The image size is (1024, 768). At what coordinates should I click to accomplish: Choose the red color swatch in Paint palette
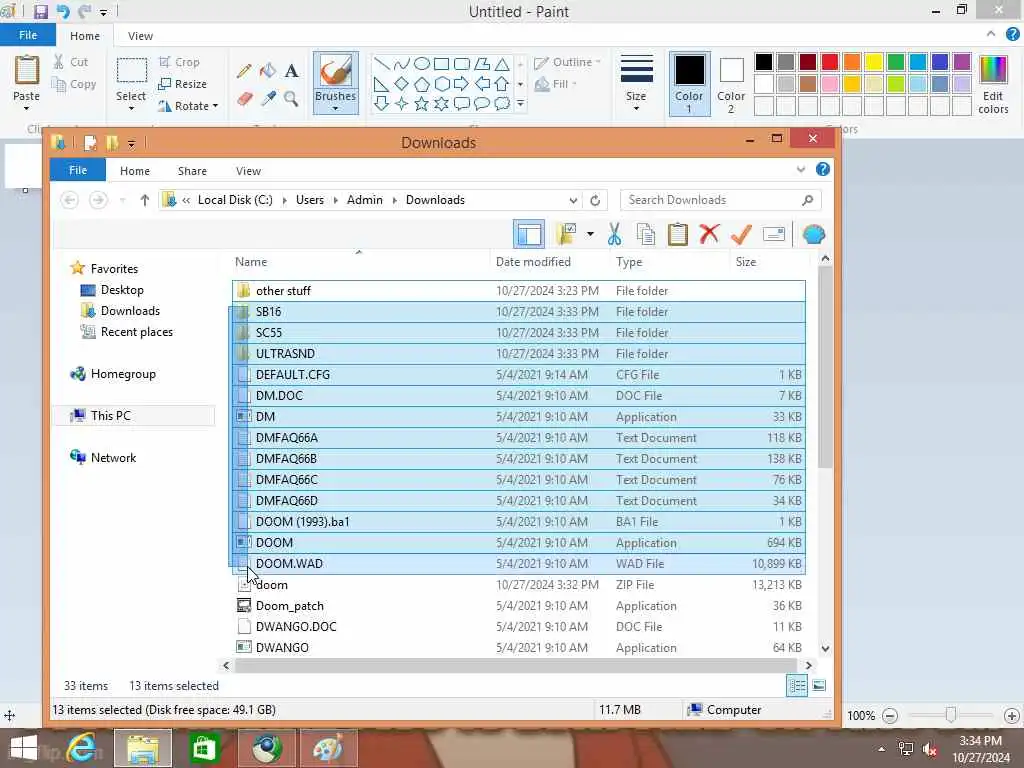pos(830,62)
